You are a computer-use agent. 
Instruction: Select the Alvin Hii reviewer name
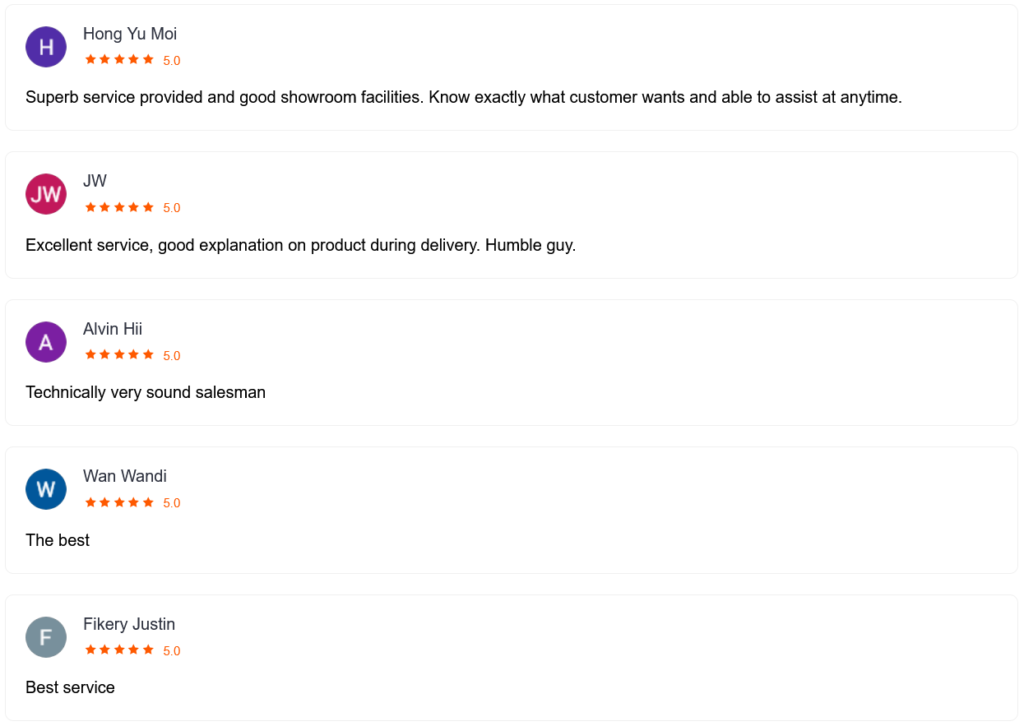point(113,329)
